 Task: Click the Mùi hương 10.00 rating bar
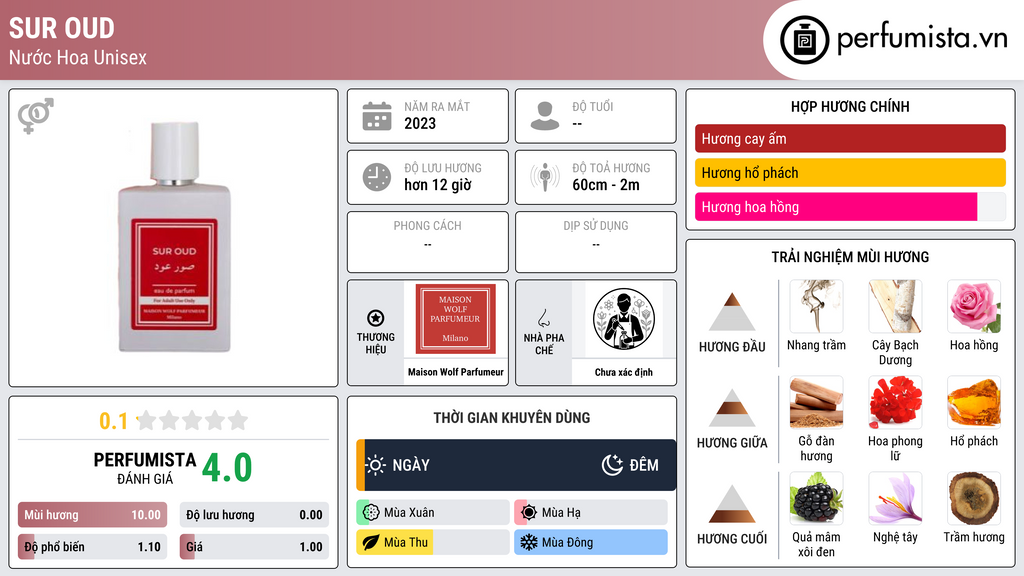(92, 515)
